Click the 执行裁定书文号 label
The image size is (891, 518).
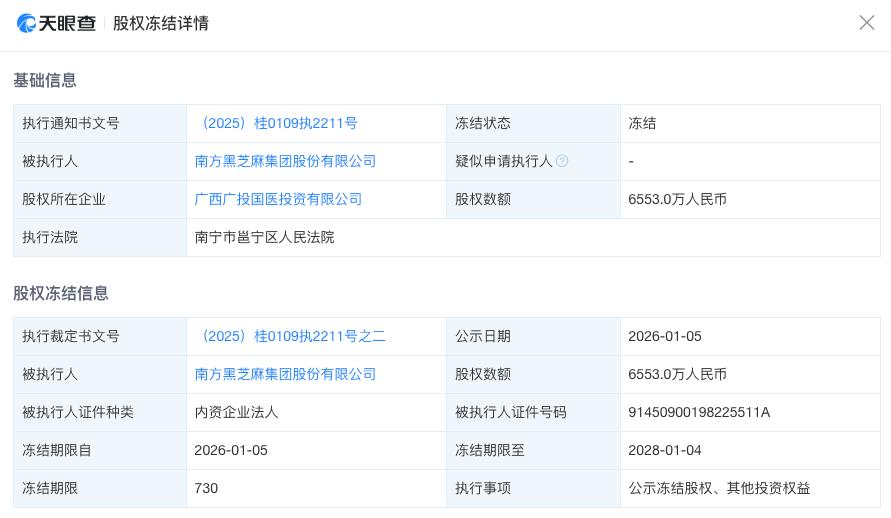[71, 336]
